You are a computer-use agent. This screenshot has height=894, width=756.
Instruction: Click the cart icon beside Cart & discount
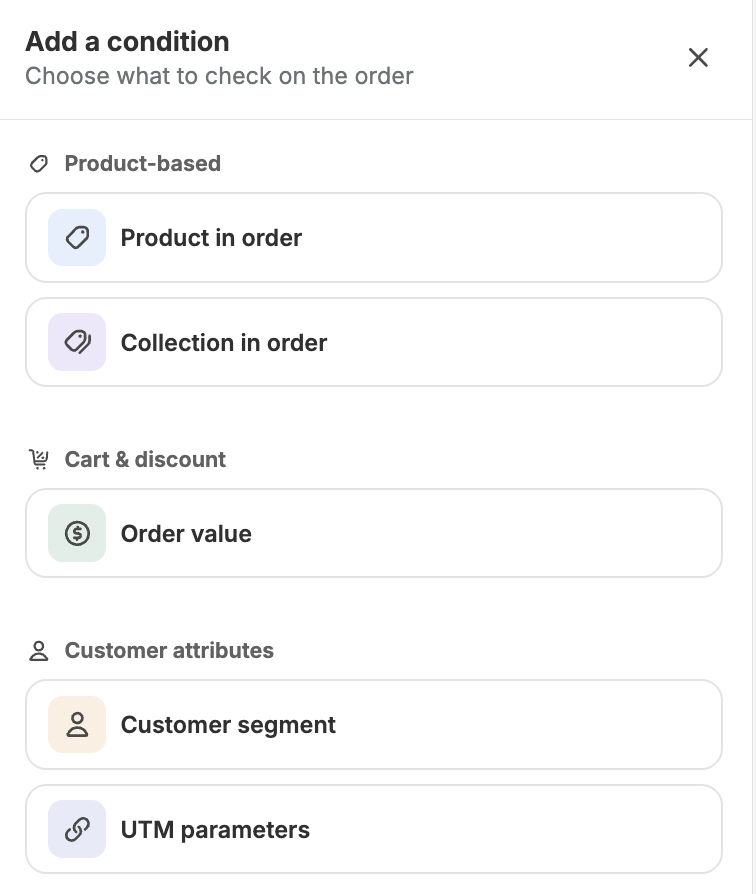39,459
